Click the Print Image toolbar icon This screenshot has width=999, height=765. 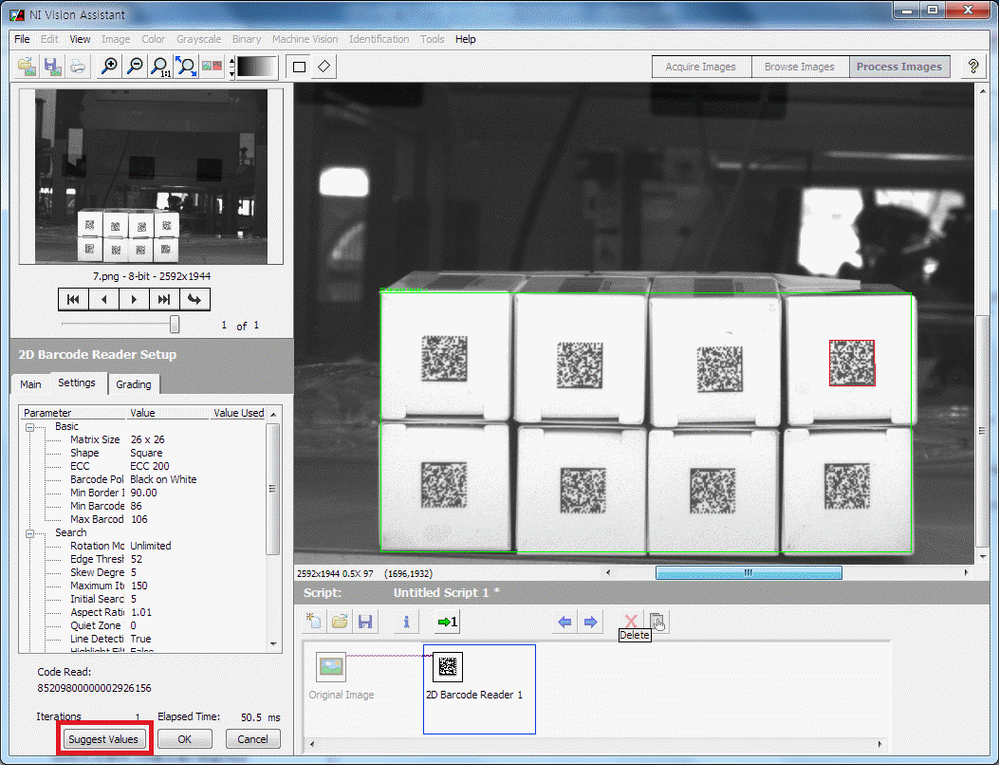tap(78, 66)
